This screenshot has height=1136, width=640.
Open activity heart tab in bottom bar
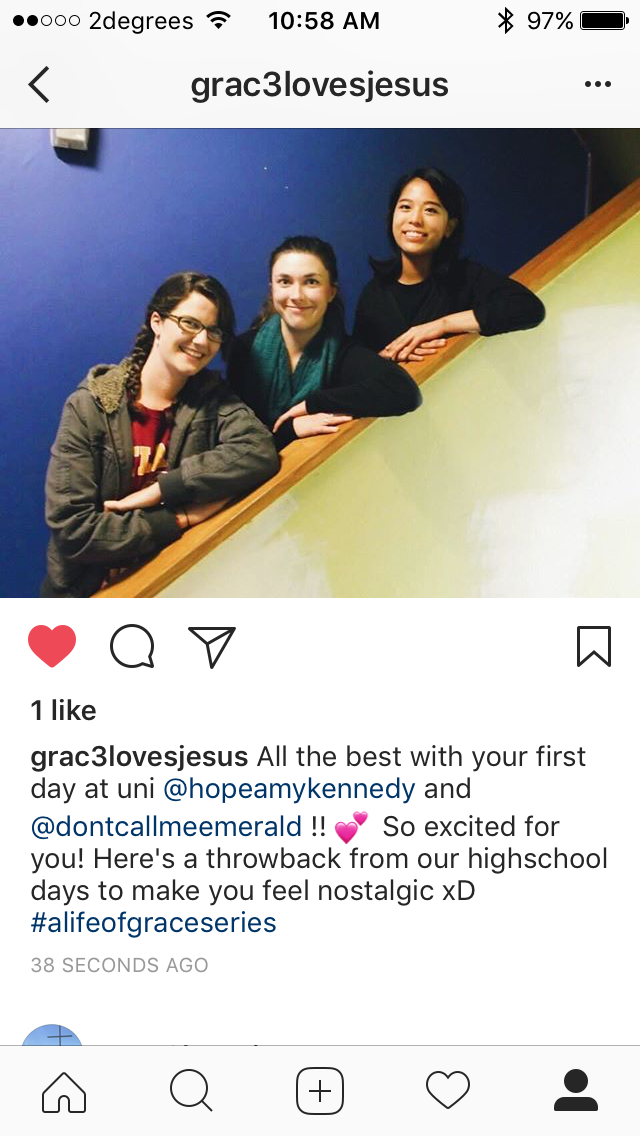(448, 1091)
